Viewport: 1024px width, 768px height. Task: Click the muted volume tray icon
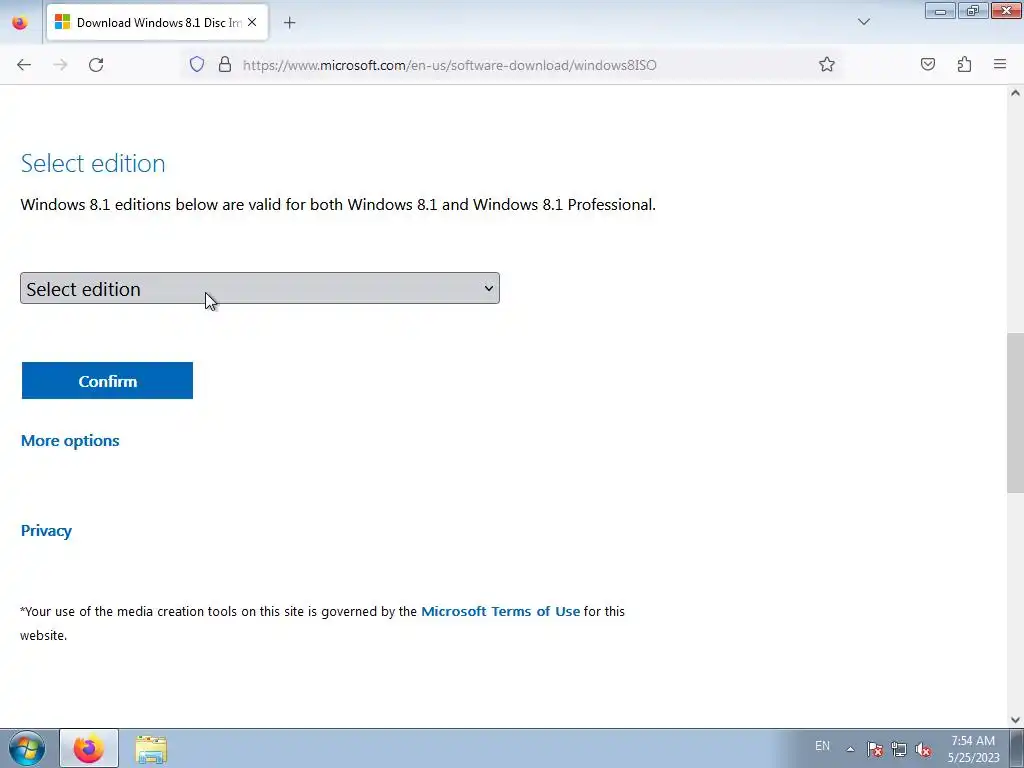(x=923, y=749)
